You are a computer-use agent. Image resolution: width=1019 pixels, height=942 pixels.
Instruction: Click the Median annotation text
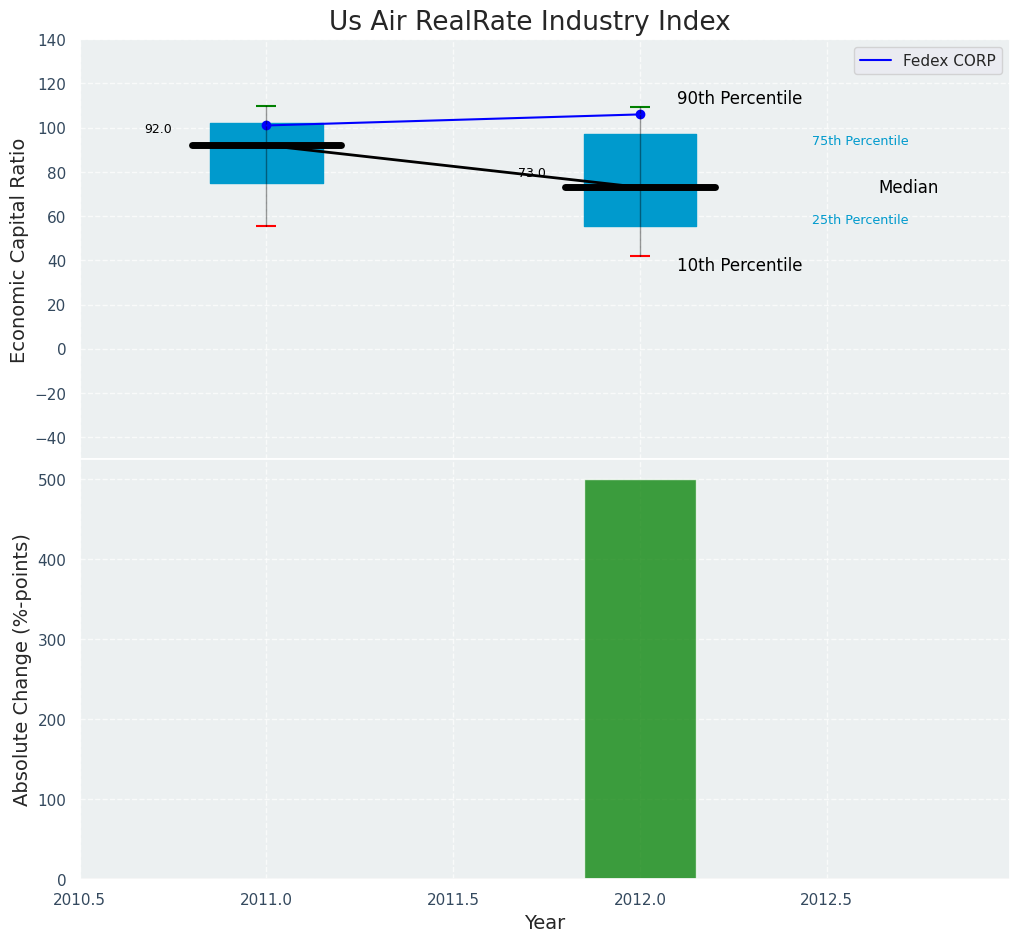pyautogui.click(x=908, y=187)
